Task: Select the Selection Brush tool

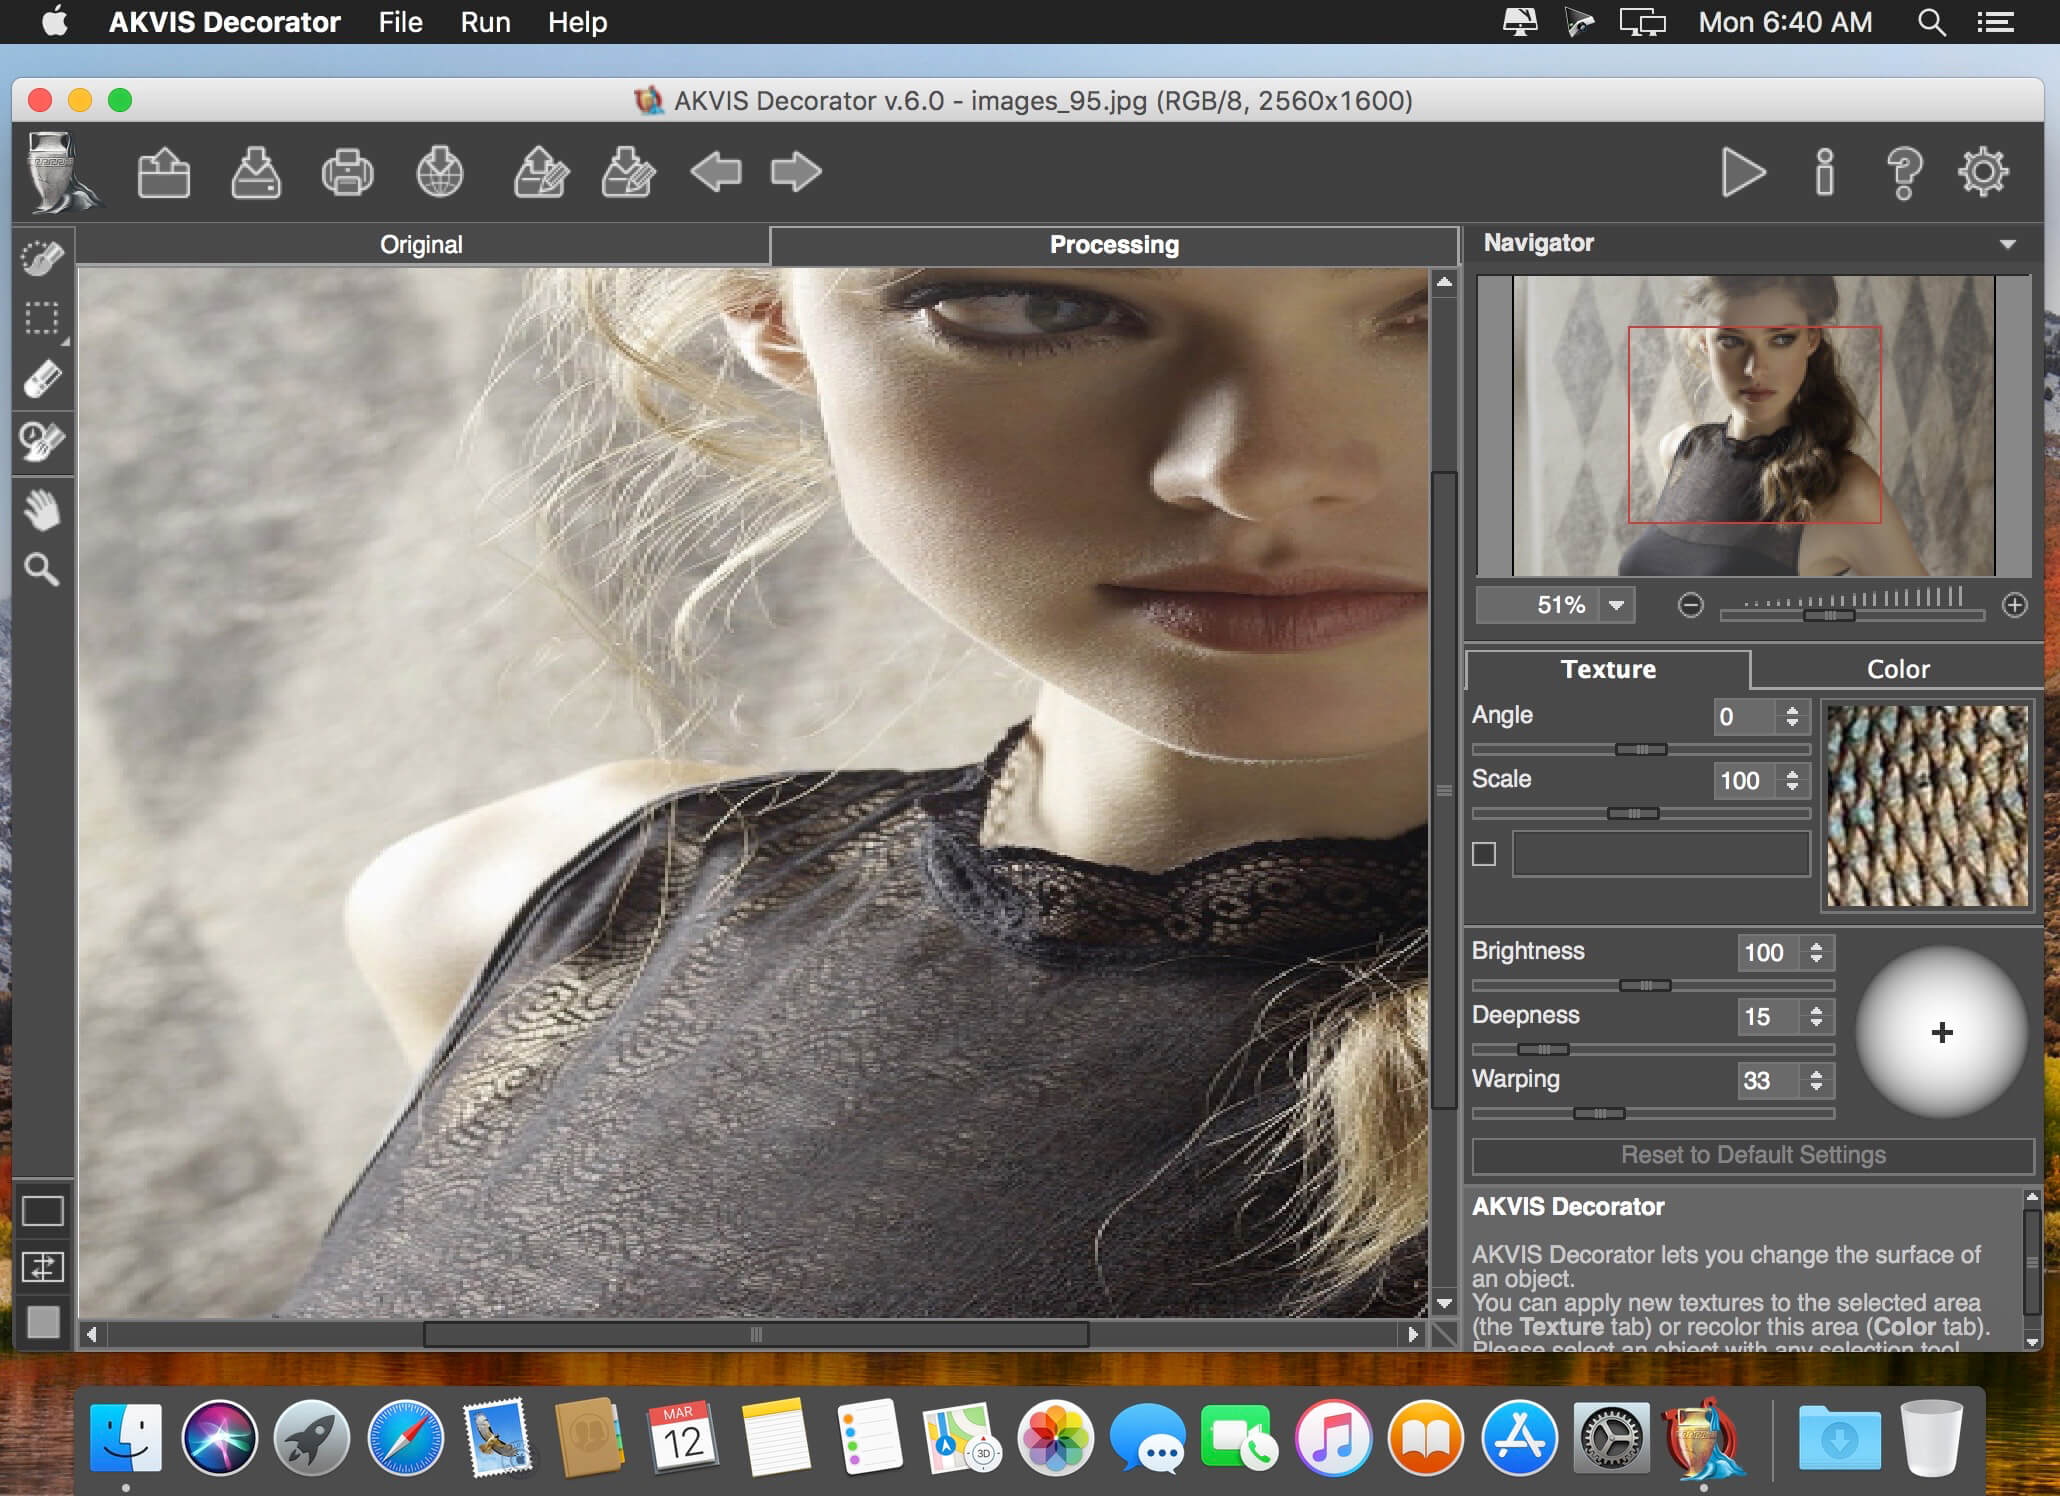Action: [x=42, y=258]
